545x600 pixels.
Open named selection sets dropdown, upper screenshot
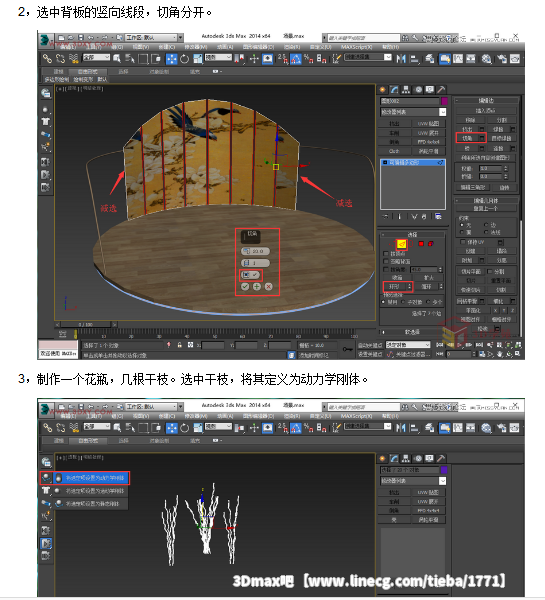(368, 57)
